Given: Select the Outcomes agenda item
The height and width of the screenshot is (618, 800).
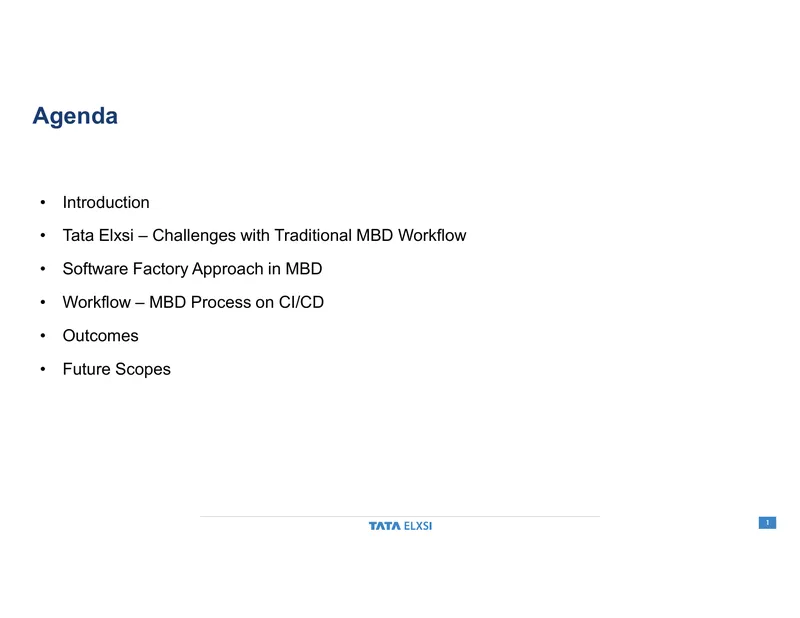Looking at the screenshot, I should [x=101, y=336].
